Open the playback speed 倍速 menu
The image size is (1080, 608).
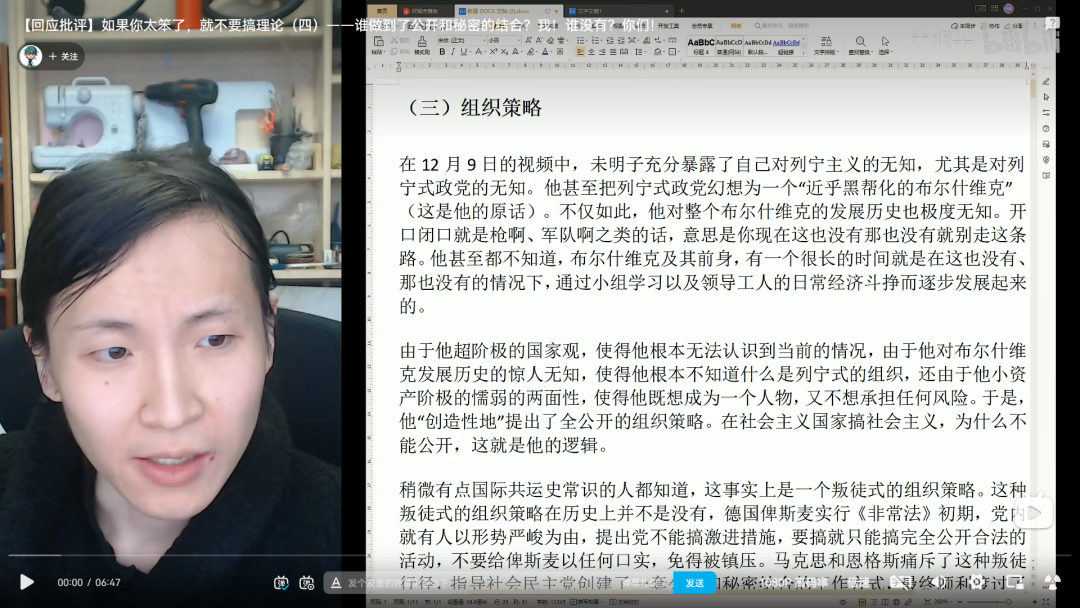coord(858,583)
